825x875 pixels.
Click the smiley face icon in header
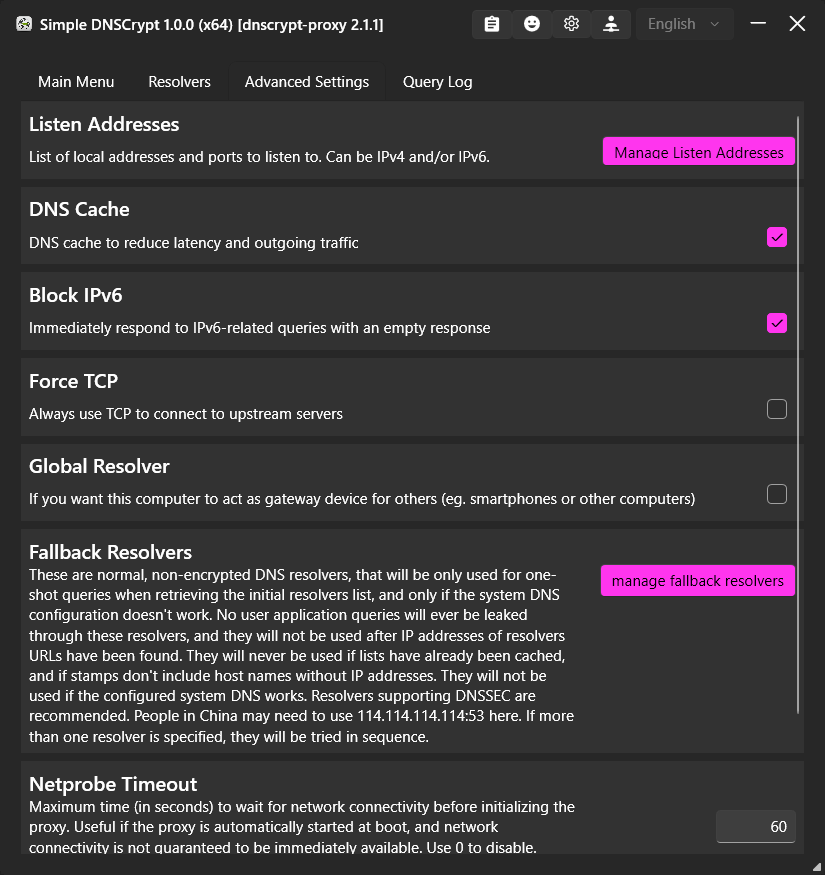click(x=531, y=24)
